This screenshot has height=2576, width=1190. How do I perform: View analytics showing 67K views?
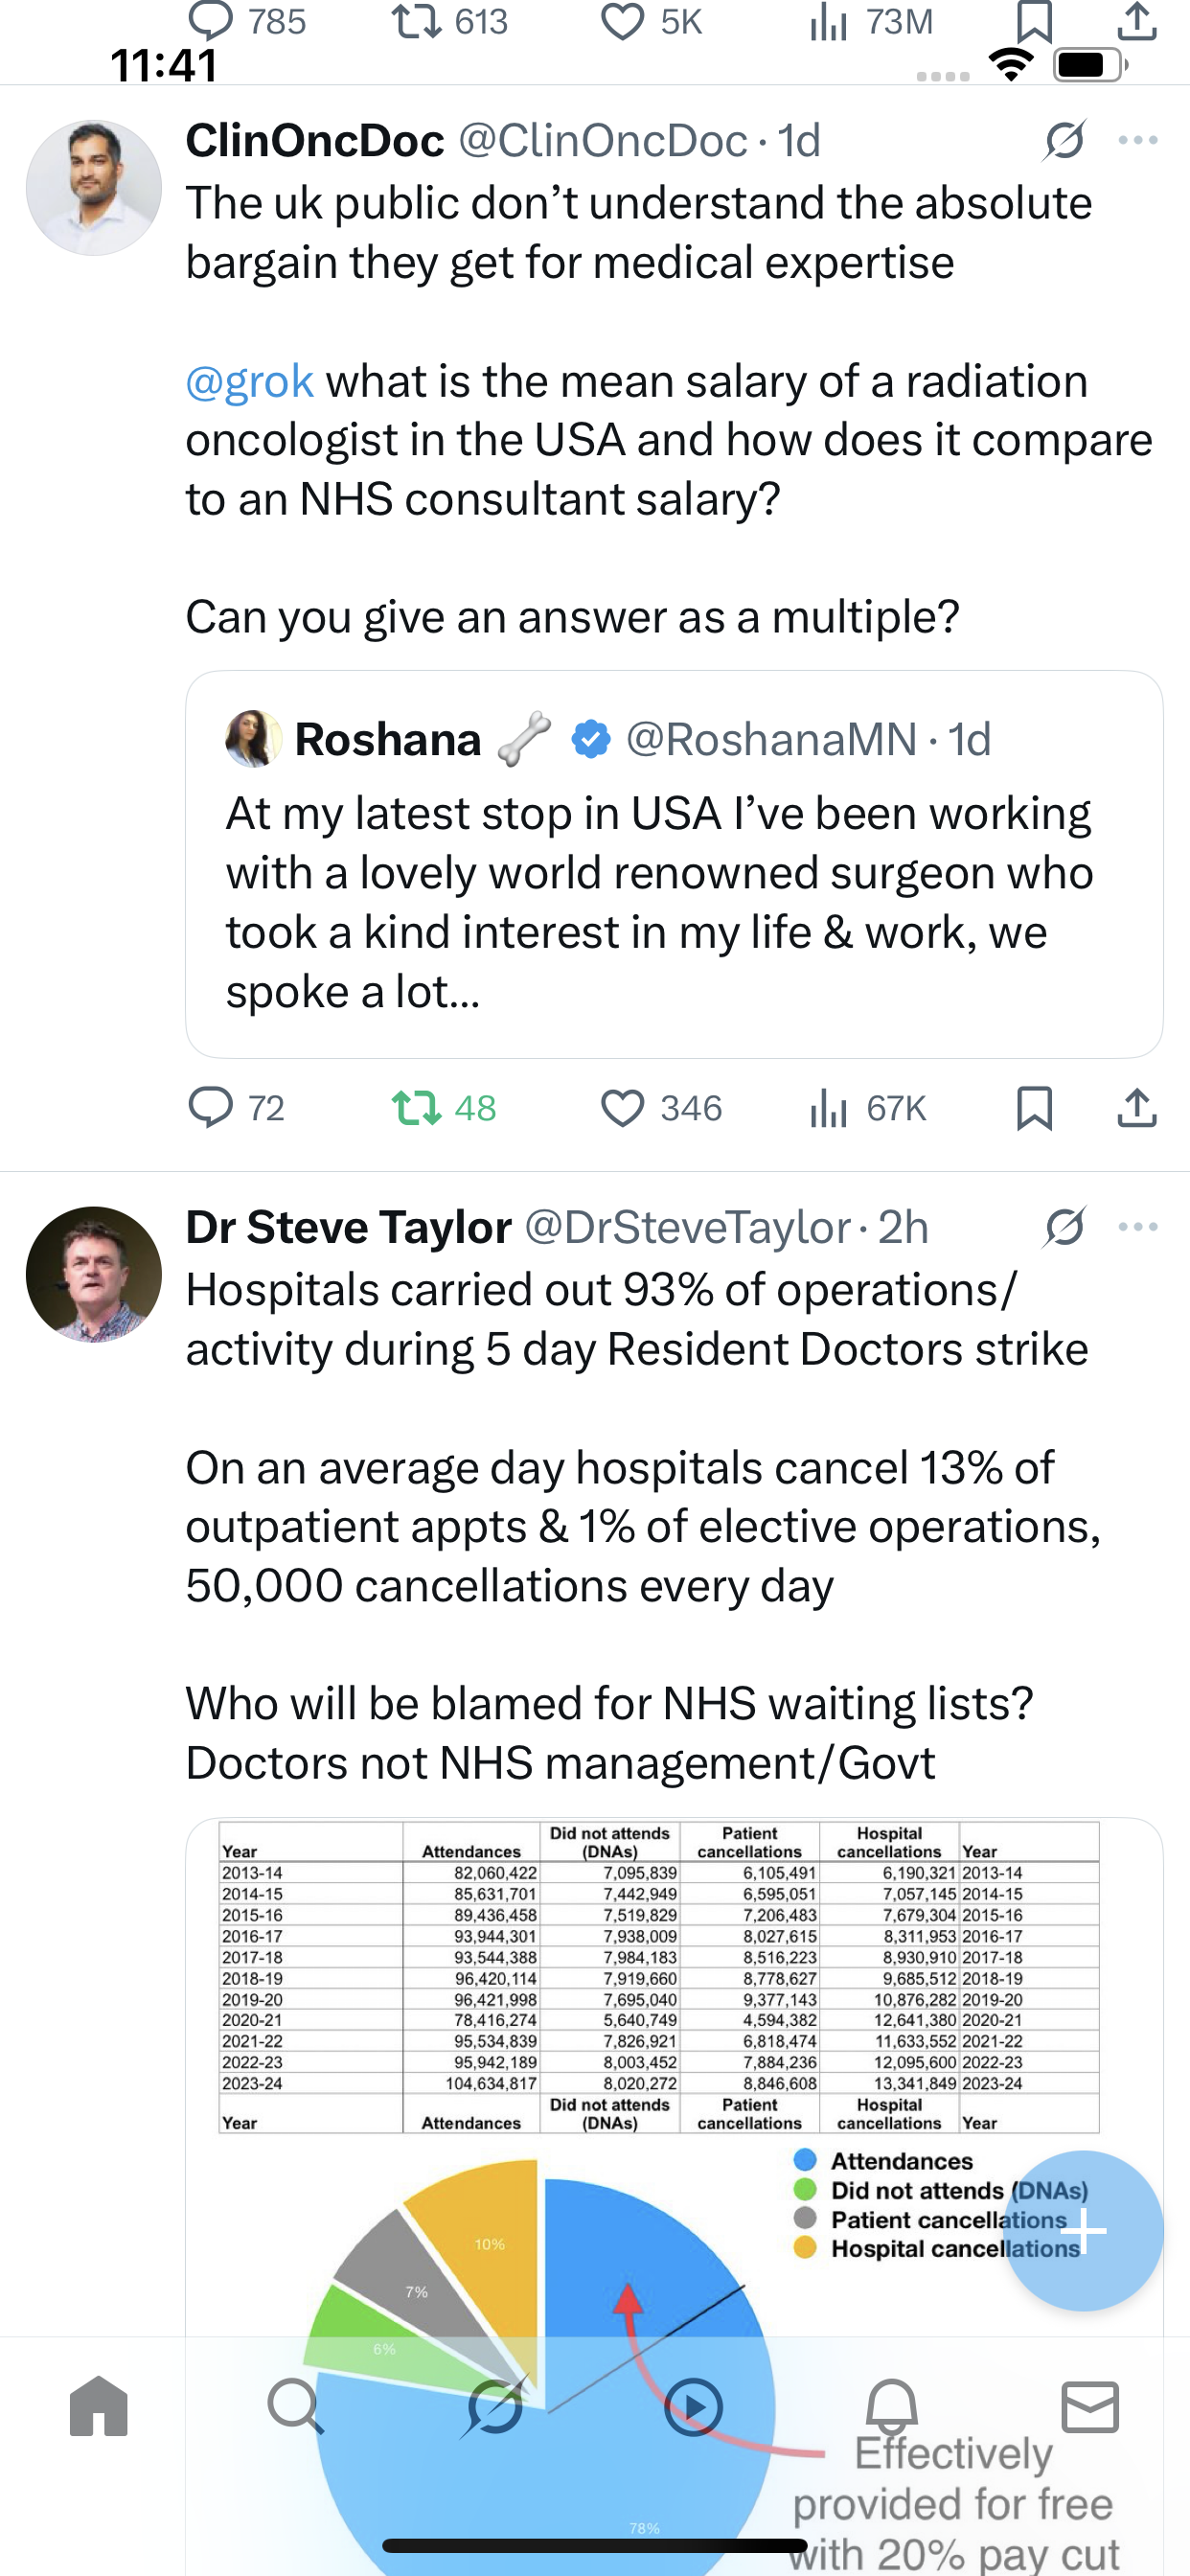click(x=866, y=1108)
